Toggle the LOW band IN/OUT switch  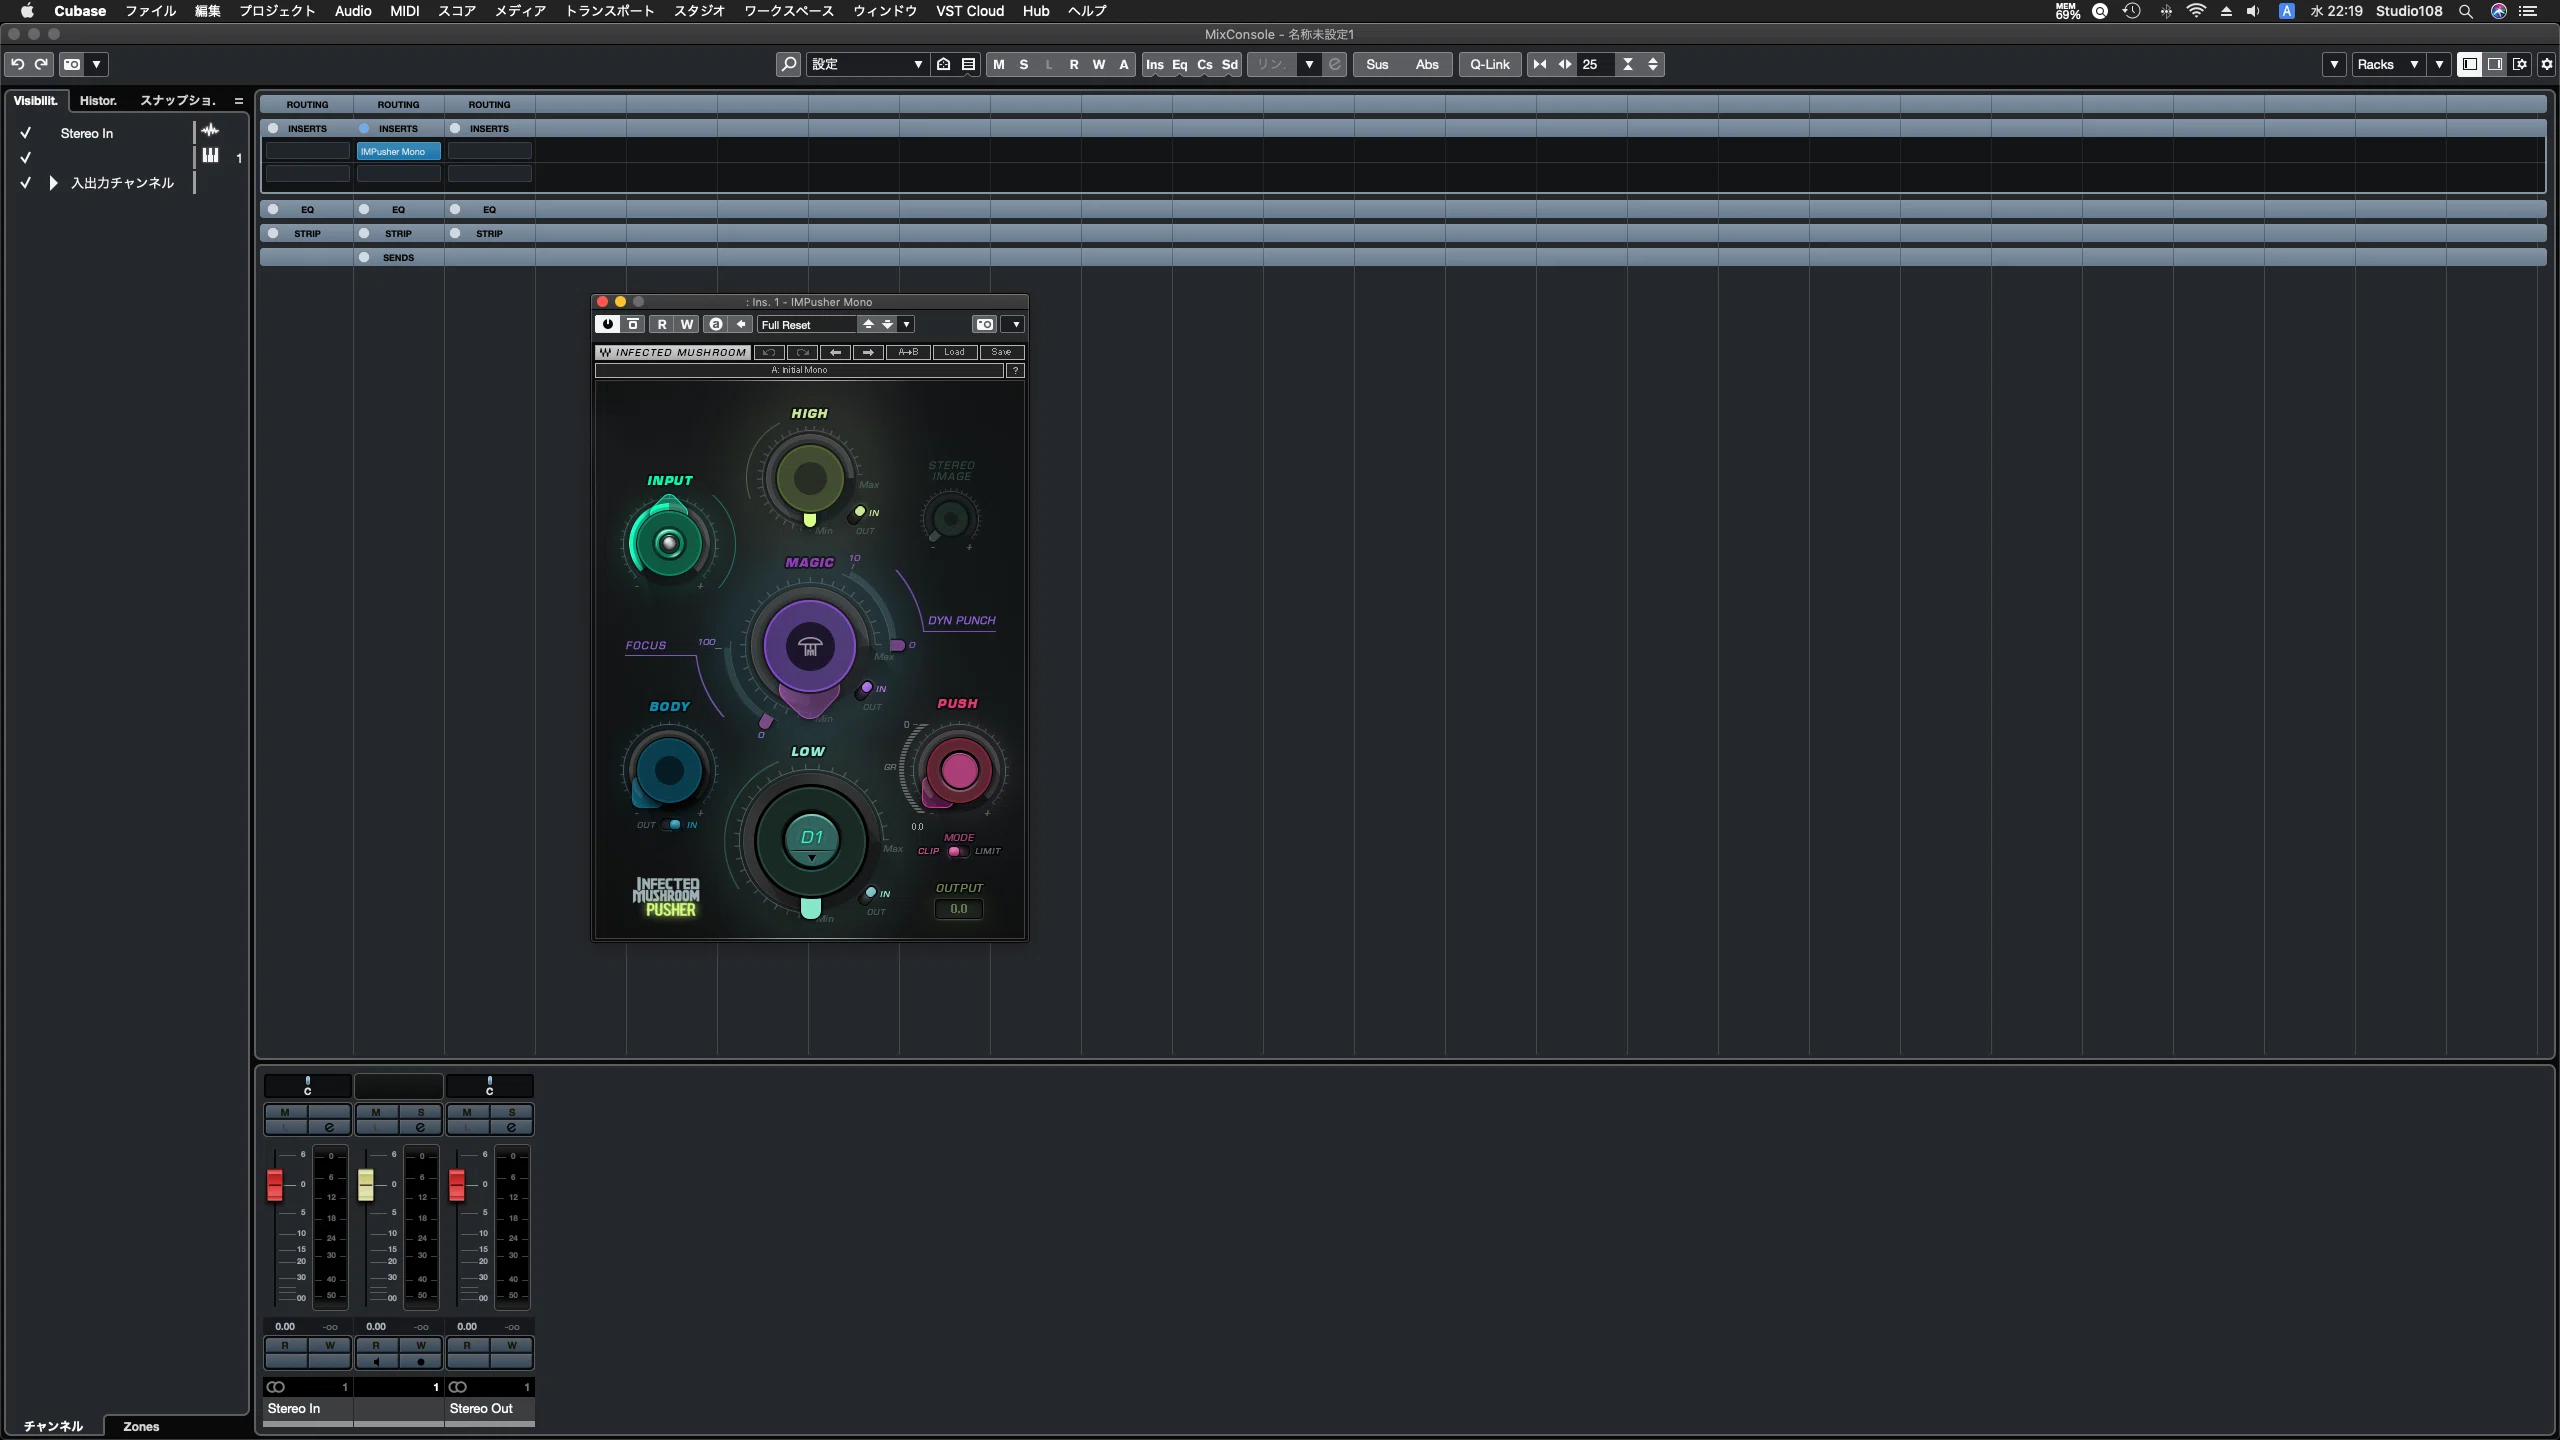click(869, 895)
